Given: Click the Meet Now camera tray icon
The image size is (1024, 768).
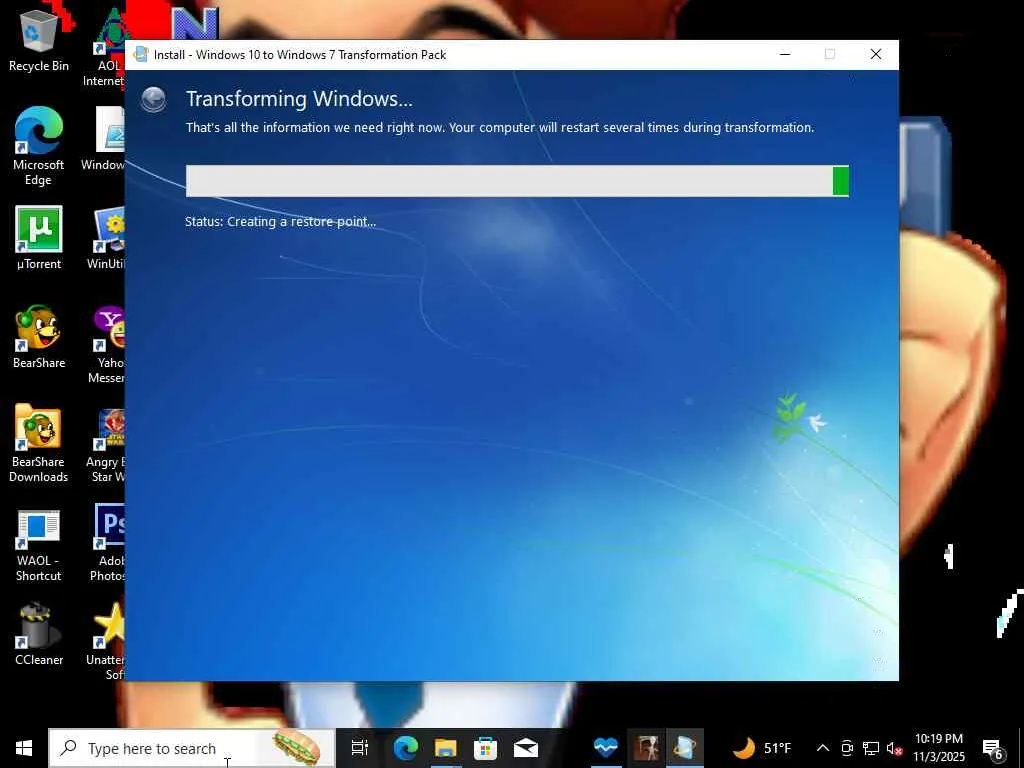Looking at the screenshot, I should point(847,748).
